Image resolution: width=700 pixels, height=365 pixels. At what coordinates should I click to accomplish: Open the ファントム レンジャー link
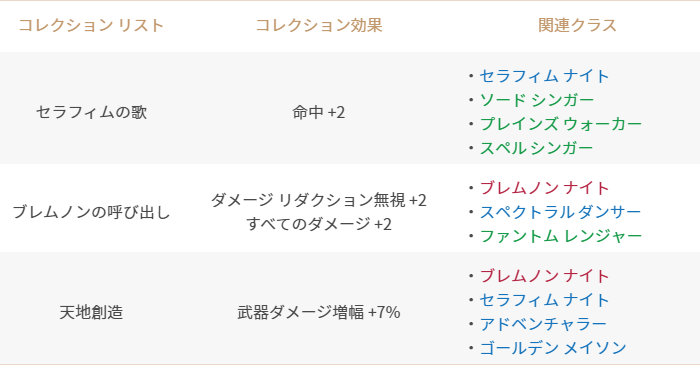click(561, 236)
